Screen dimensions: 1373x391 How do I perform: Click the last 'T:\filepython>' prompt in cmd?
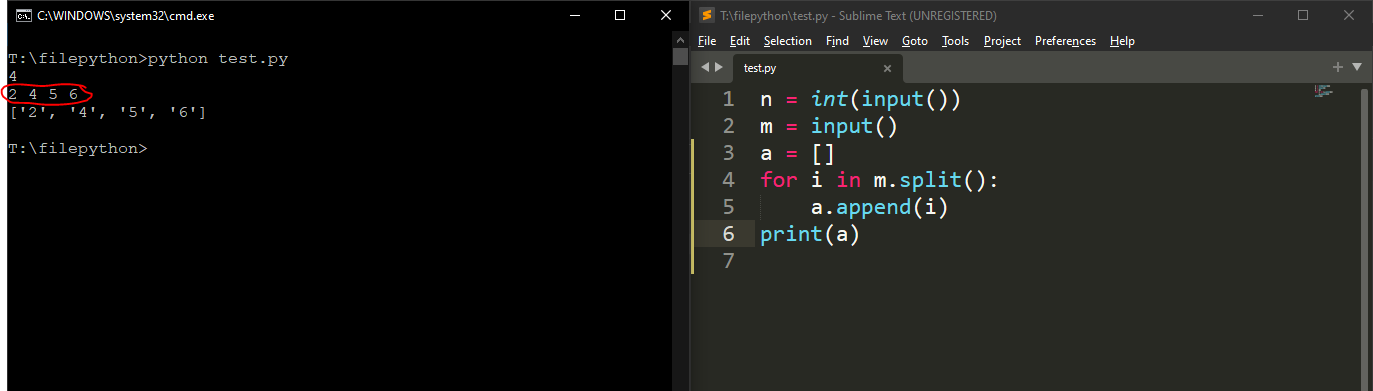(77, 148)
